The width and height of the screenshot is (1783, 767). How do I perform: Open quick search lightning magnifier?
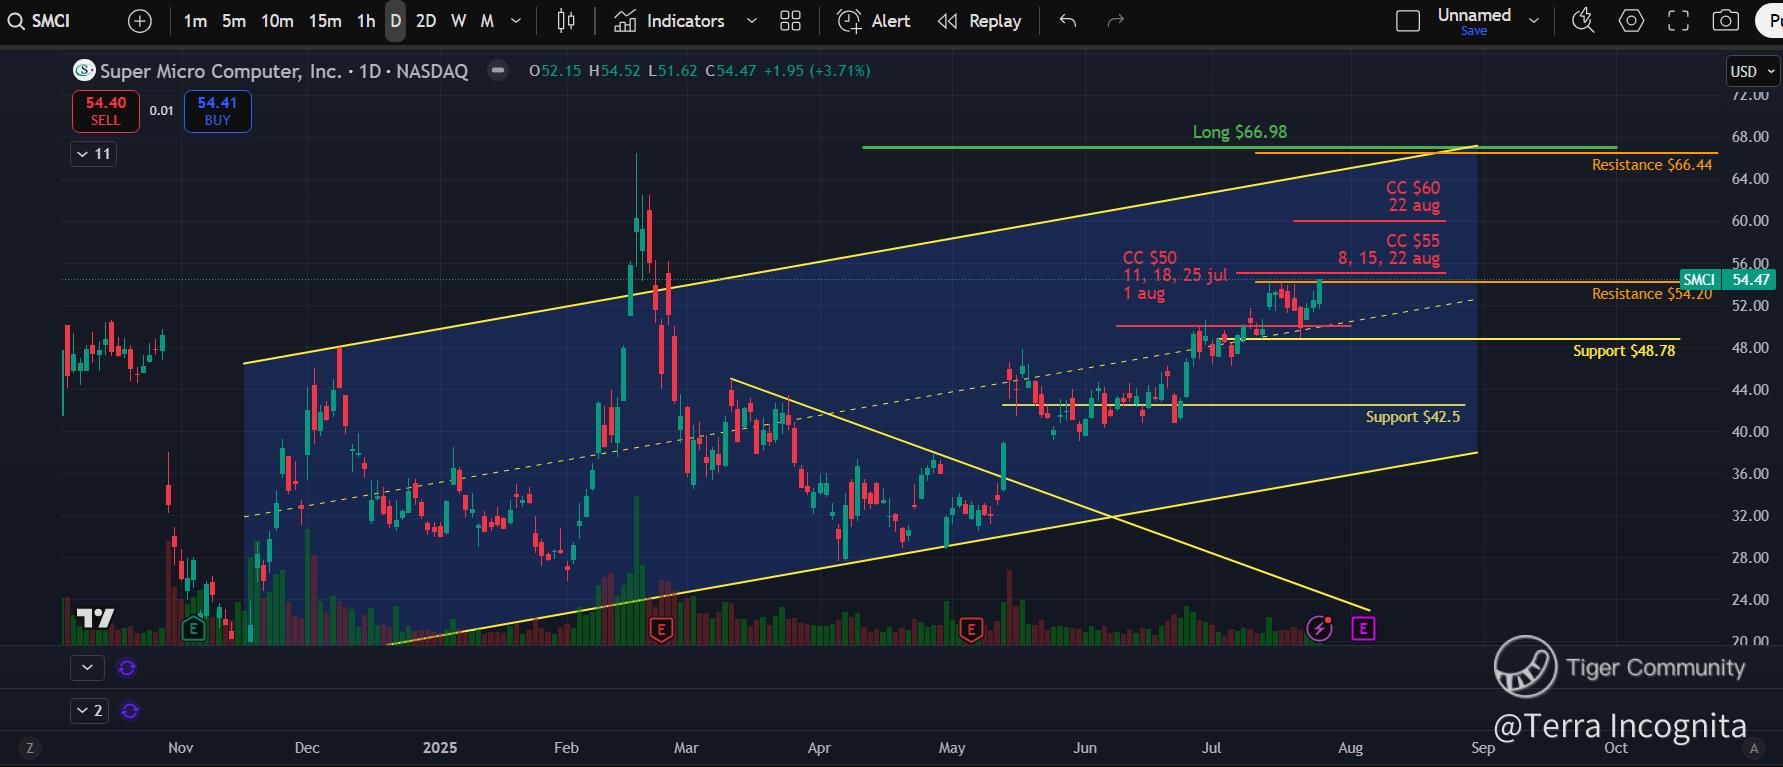click(1583, 21)
